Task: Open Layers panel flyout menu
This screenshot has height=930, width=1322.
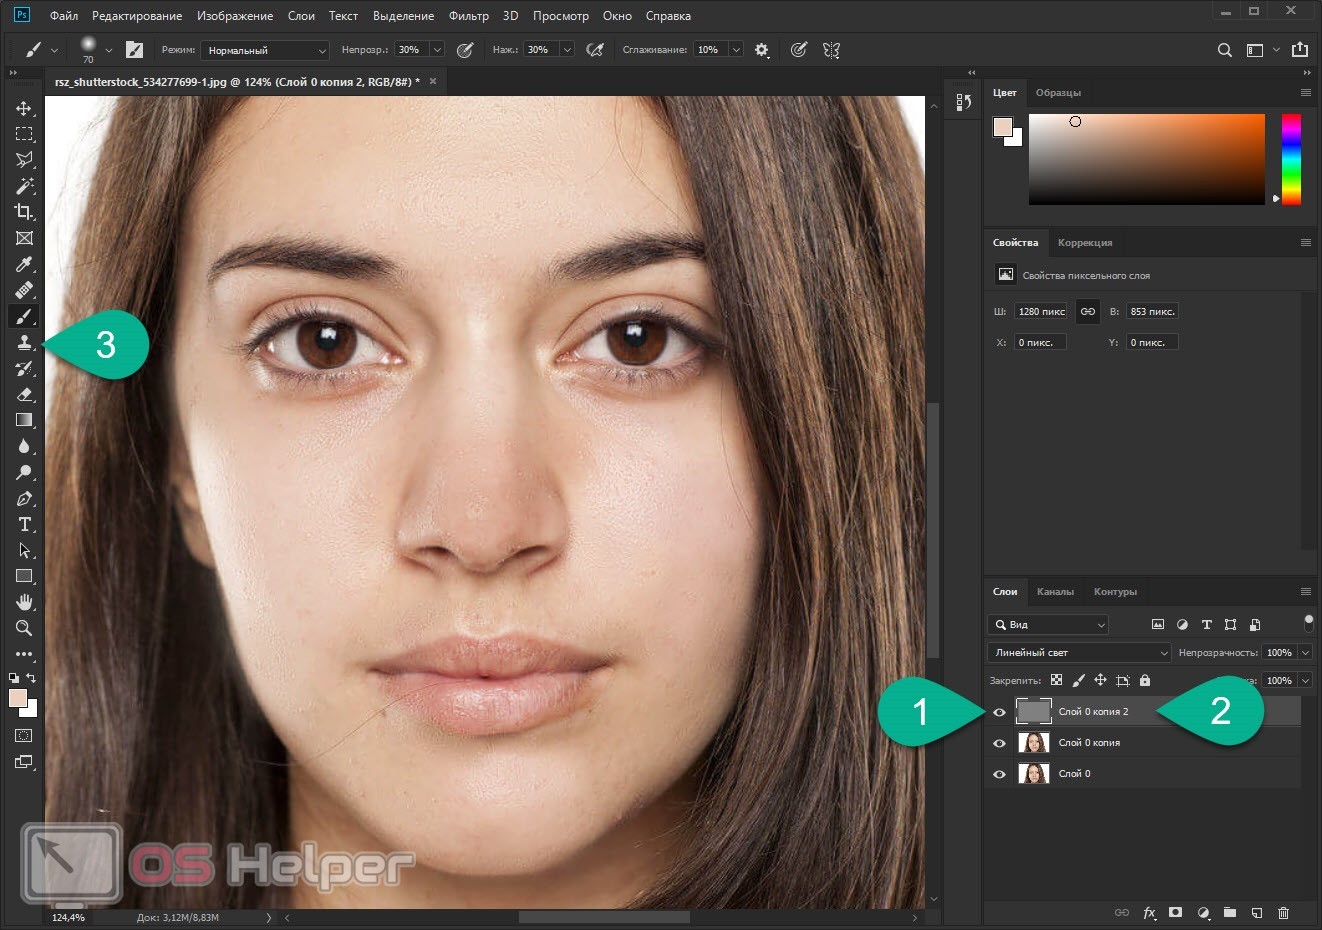Action: pos(1305,592)
